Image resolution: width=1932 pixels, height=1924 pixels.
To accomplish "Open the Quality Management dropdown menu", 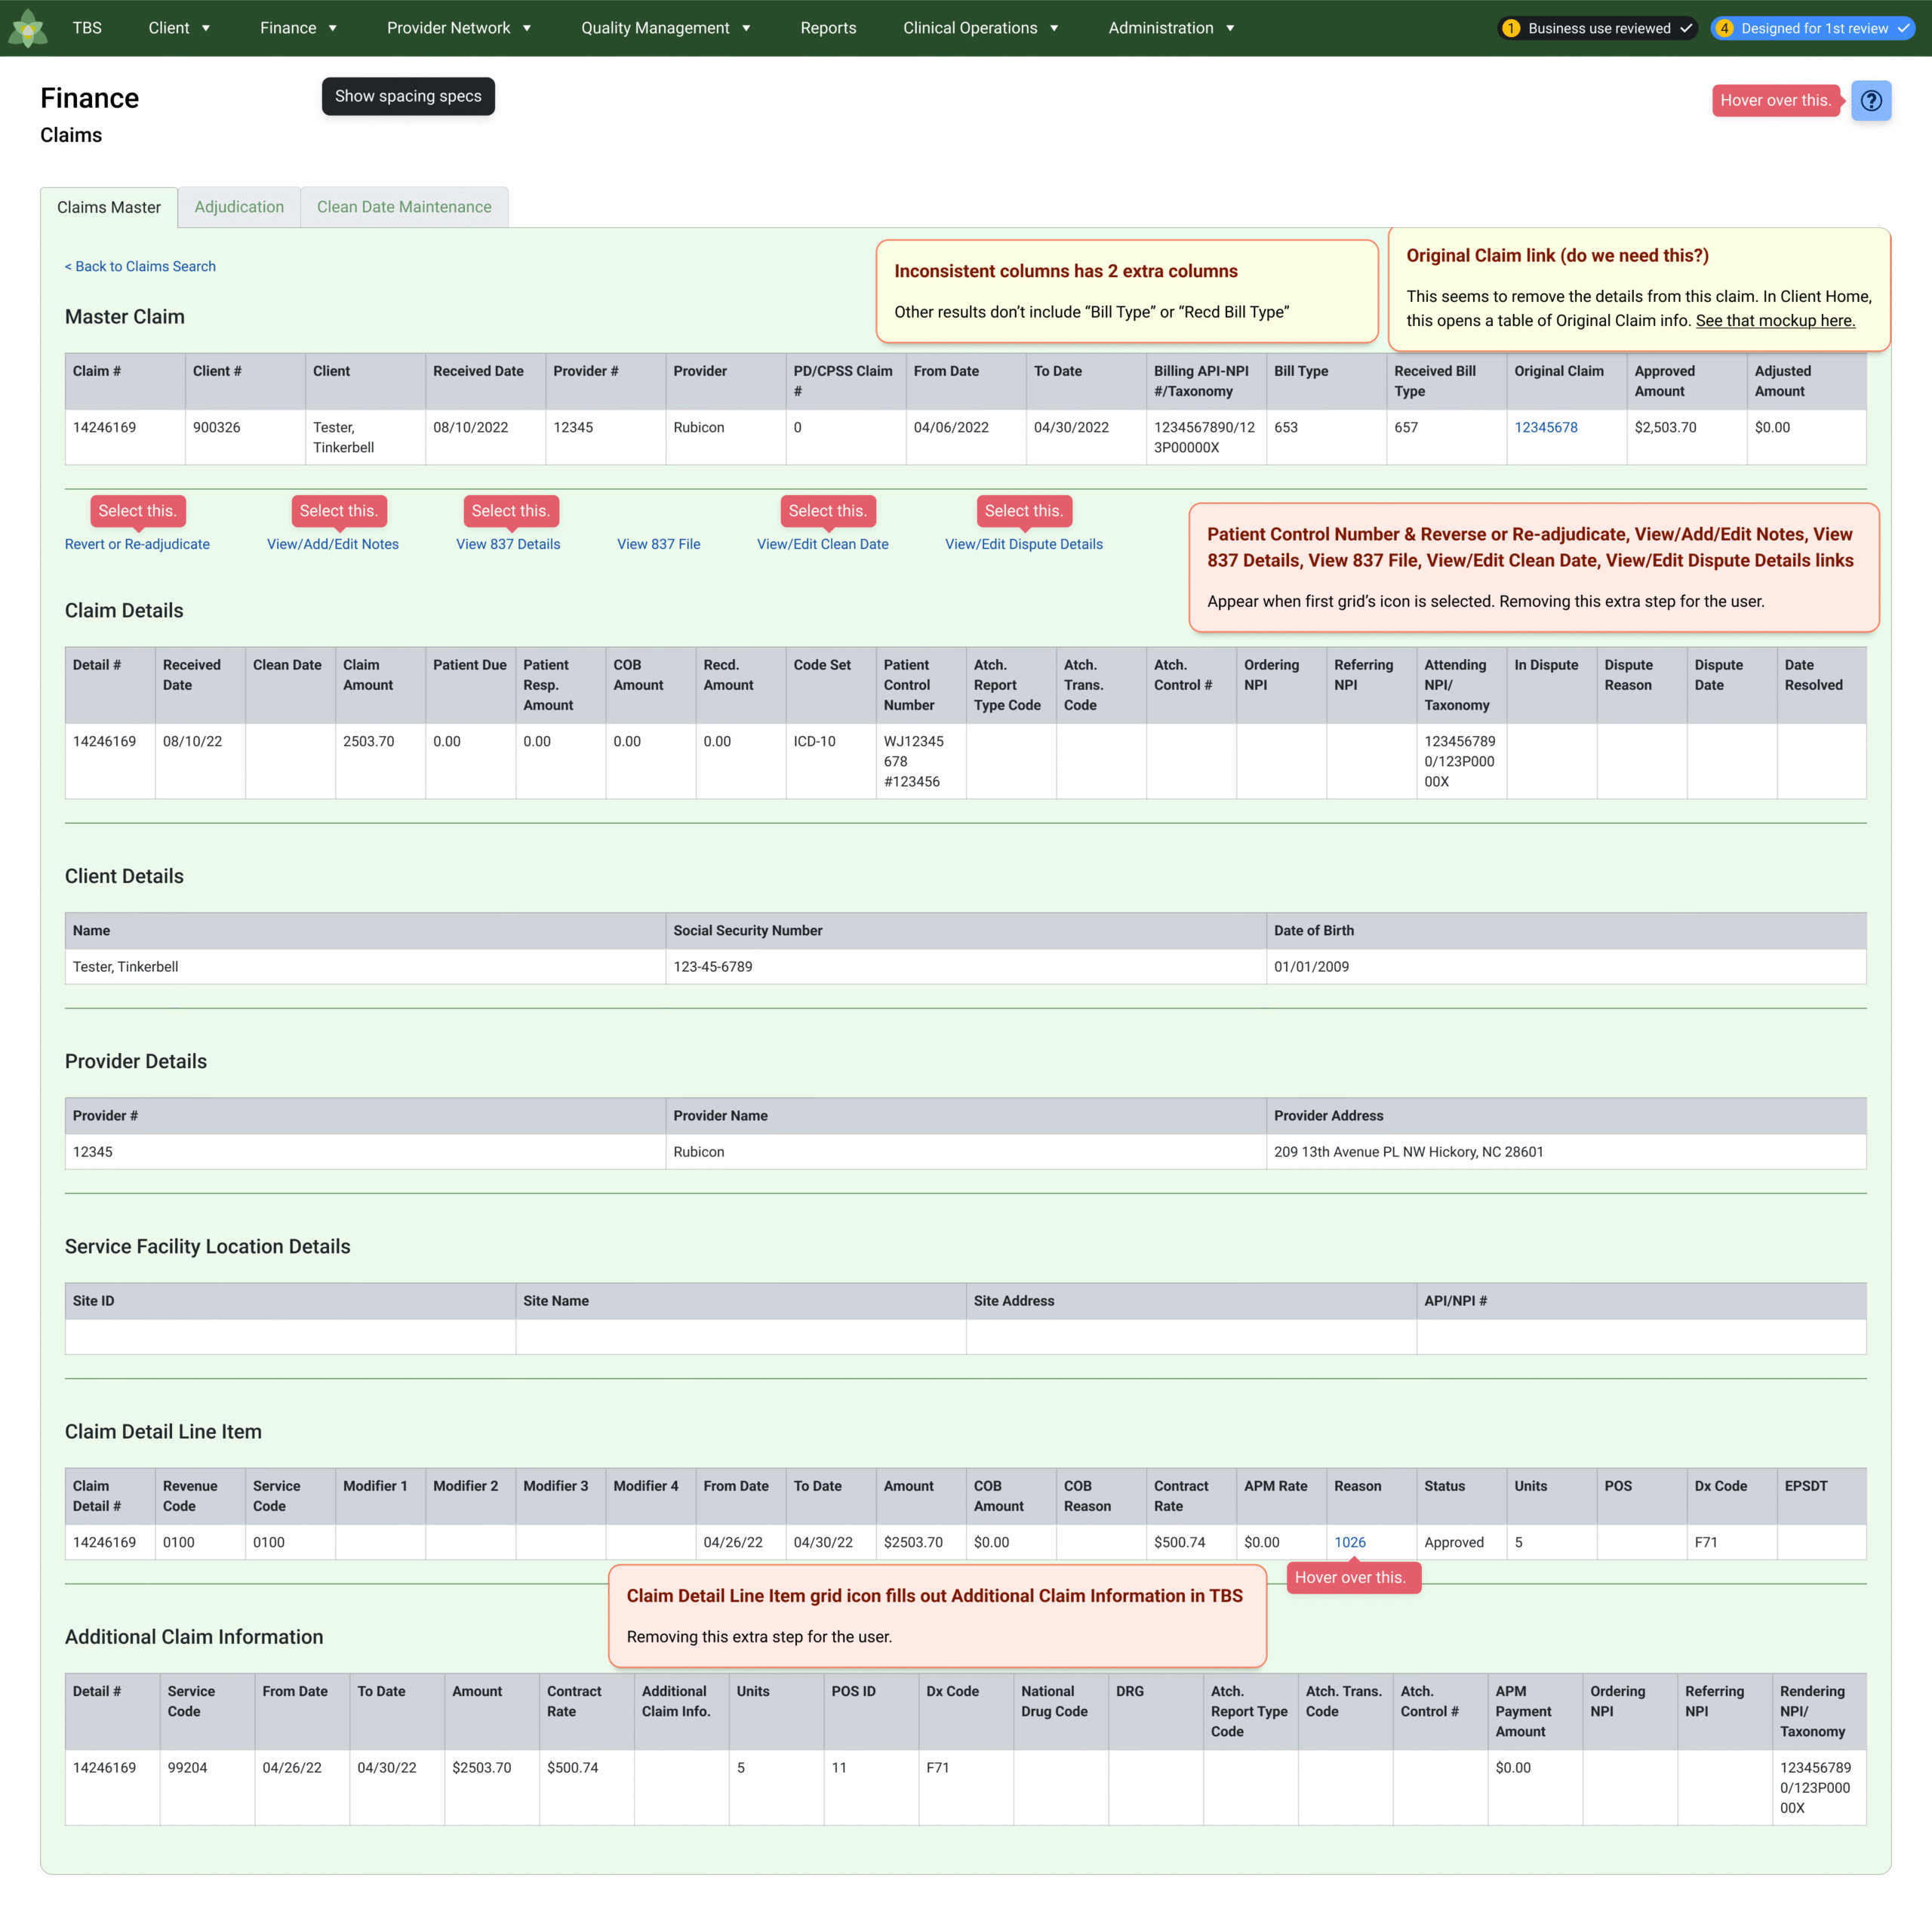I will tap(666, 28).
